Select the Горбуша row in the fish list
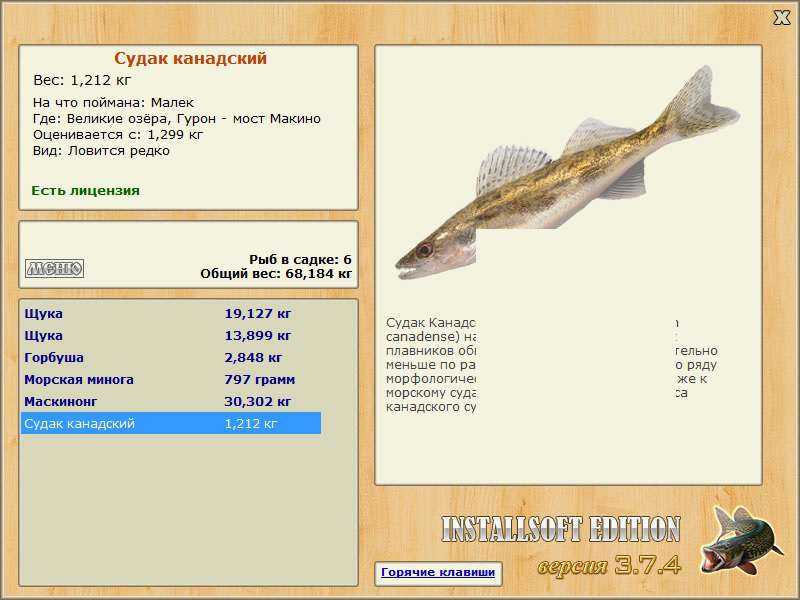This screenshot has height=600, width=800. point(171,357)
